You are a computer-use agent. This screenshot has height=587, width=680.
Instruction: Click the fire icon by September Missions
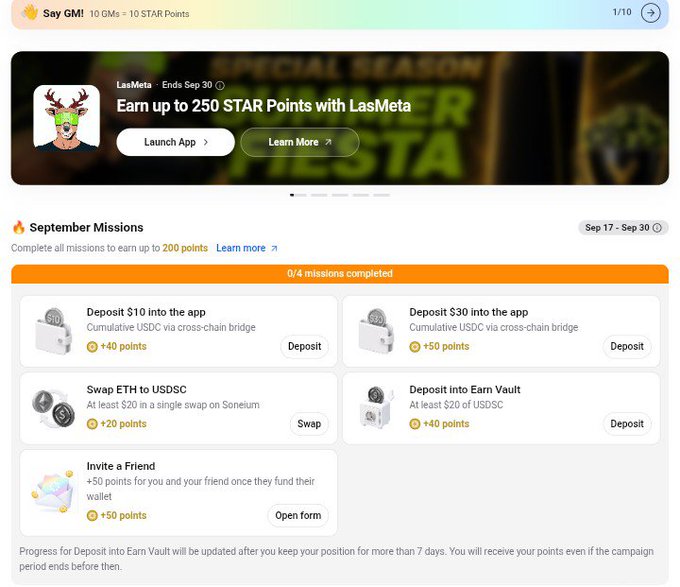(x=19, y=227)
